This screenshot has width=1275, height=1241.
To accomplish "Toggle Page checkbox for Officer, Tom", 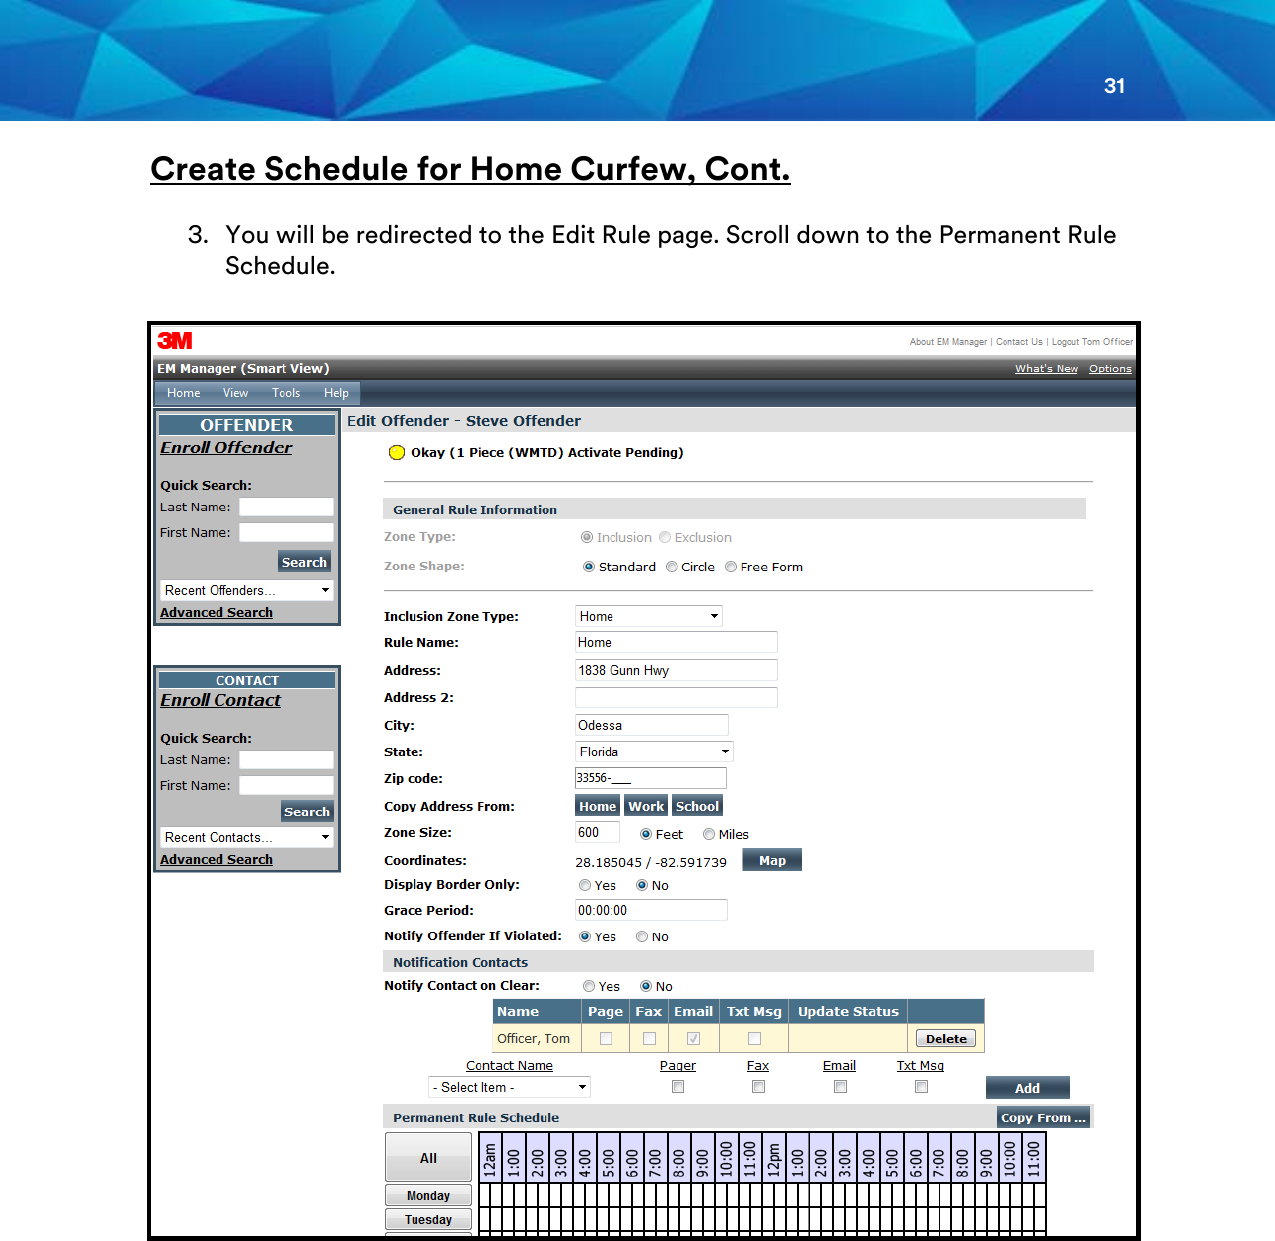I will click(x=606, y=1039).
